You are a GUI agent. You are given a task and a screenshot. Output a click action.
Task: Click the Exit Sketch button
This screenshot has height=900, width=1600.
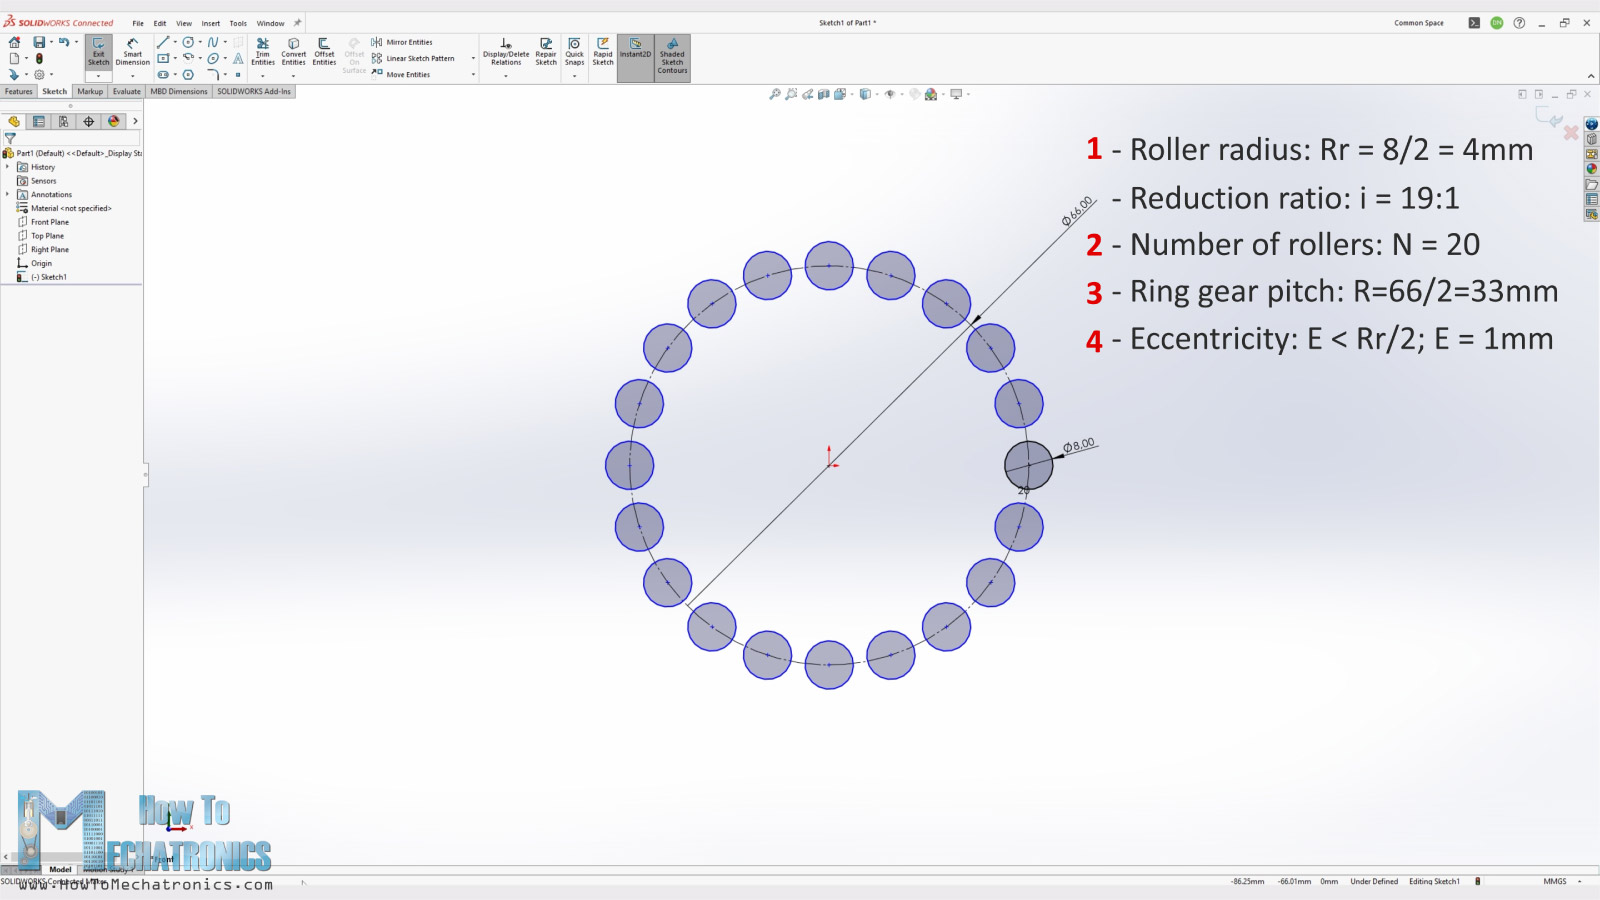(x=98, y=52)
